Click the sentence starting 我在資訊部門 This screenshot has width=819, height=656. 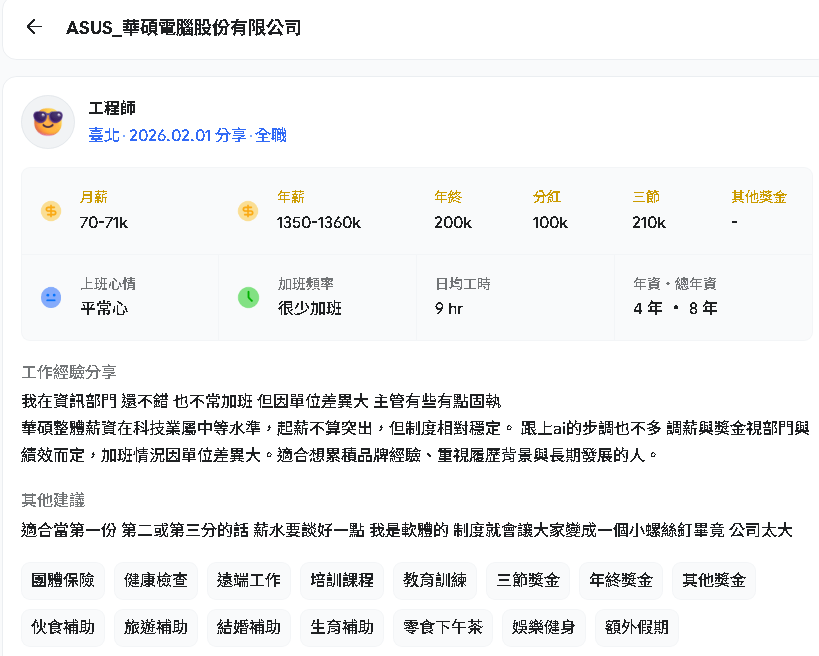261,401
